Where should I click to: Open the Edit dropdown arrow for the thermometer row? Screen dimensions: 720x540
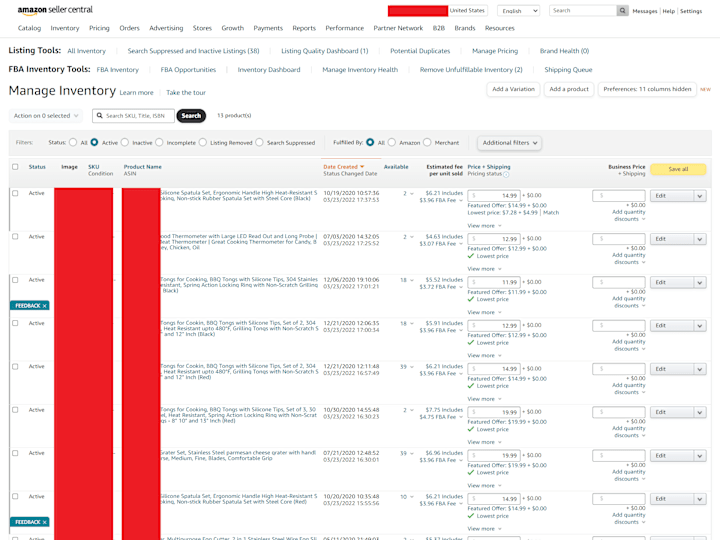pyautogui.click(x=700, y=239)
